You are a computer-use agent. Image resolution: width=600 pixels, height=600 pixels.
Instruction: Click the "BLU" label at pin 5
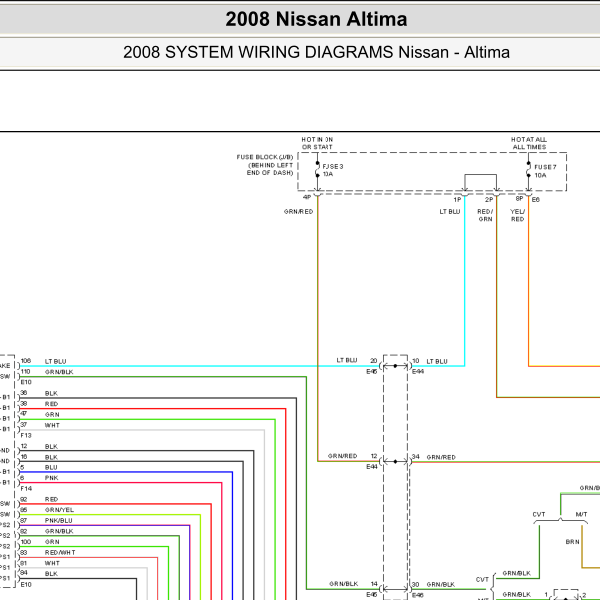click(x=51, y=468)
